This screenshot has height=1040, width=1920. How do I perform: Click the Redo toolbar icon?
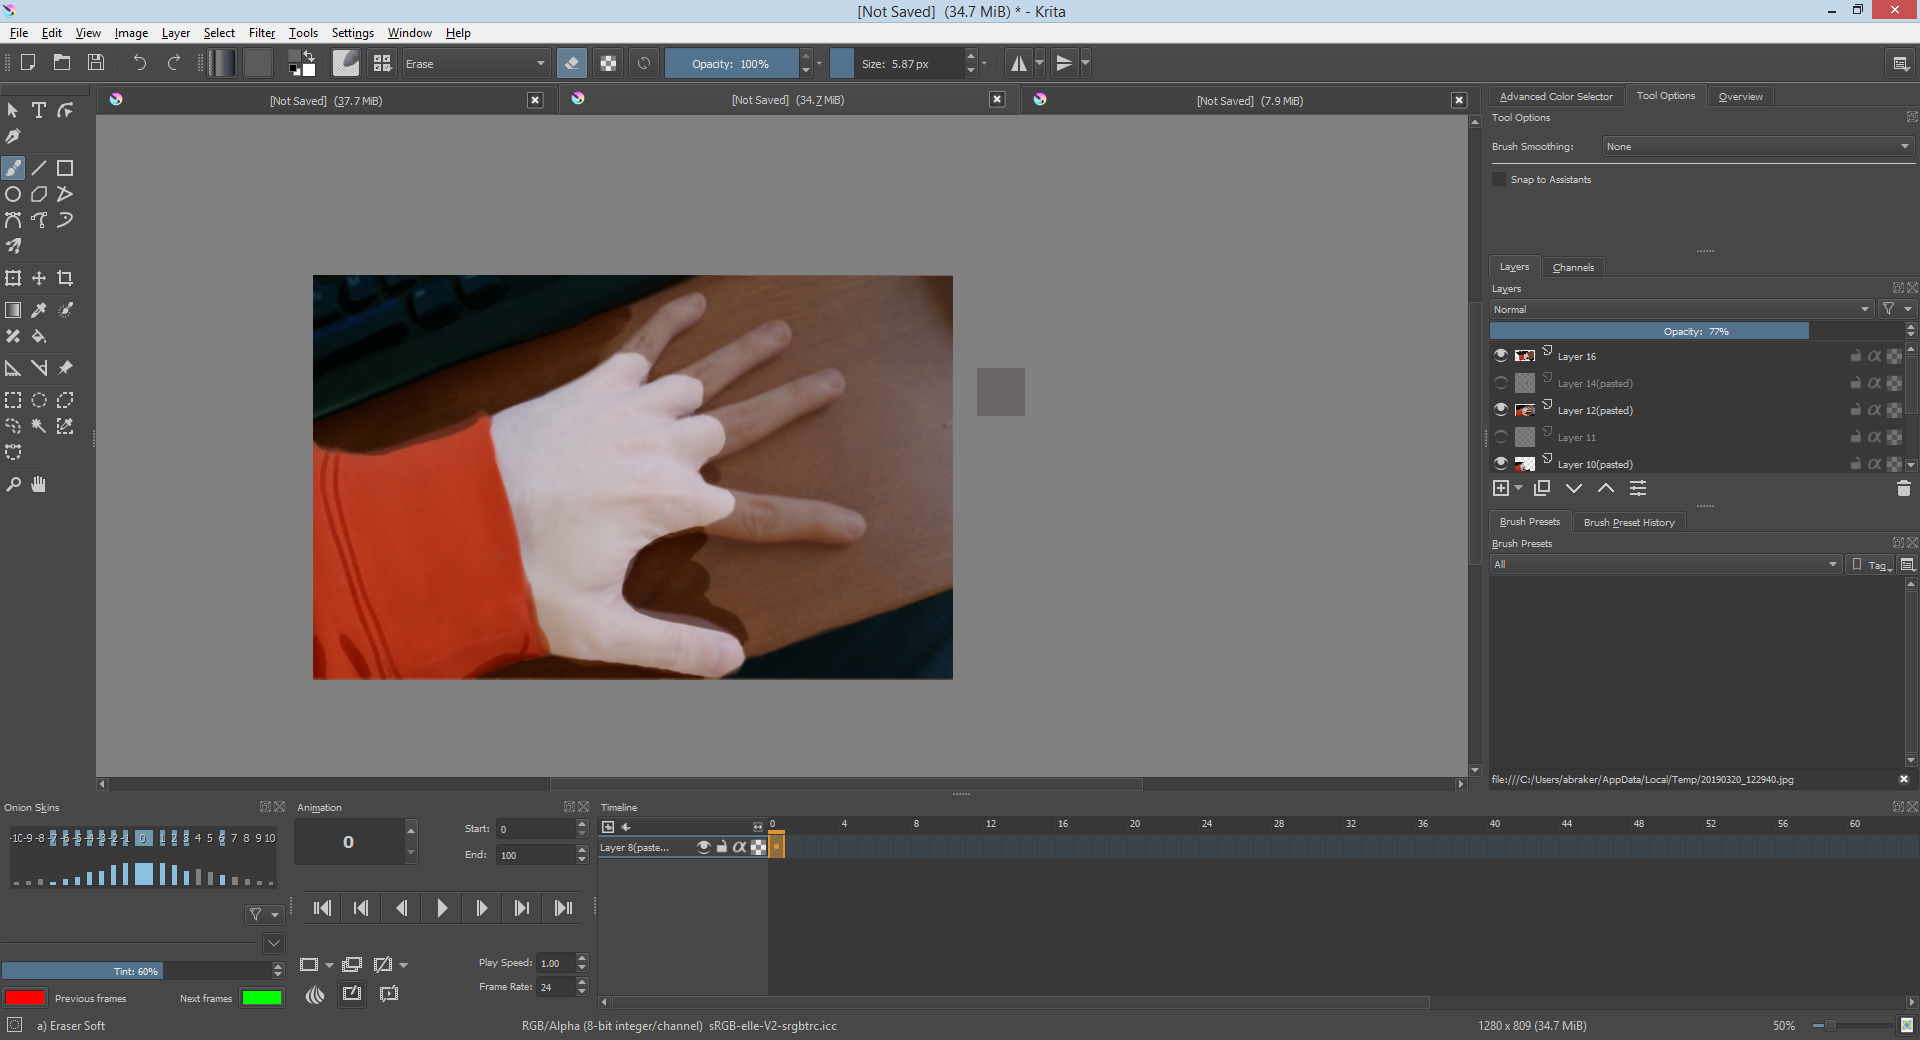tap(174, 63)
